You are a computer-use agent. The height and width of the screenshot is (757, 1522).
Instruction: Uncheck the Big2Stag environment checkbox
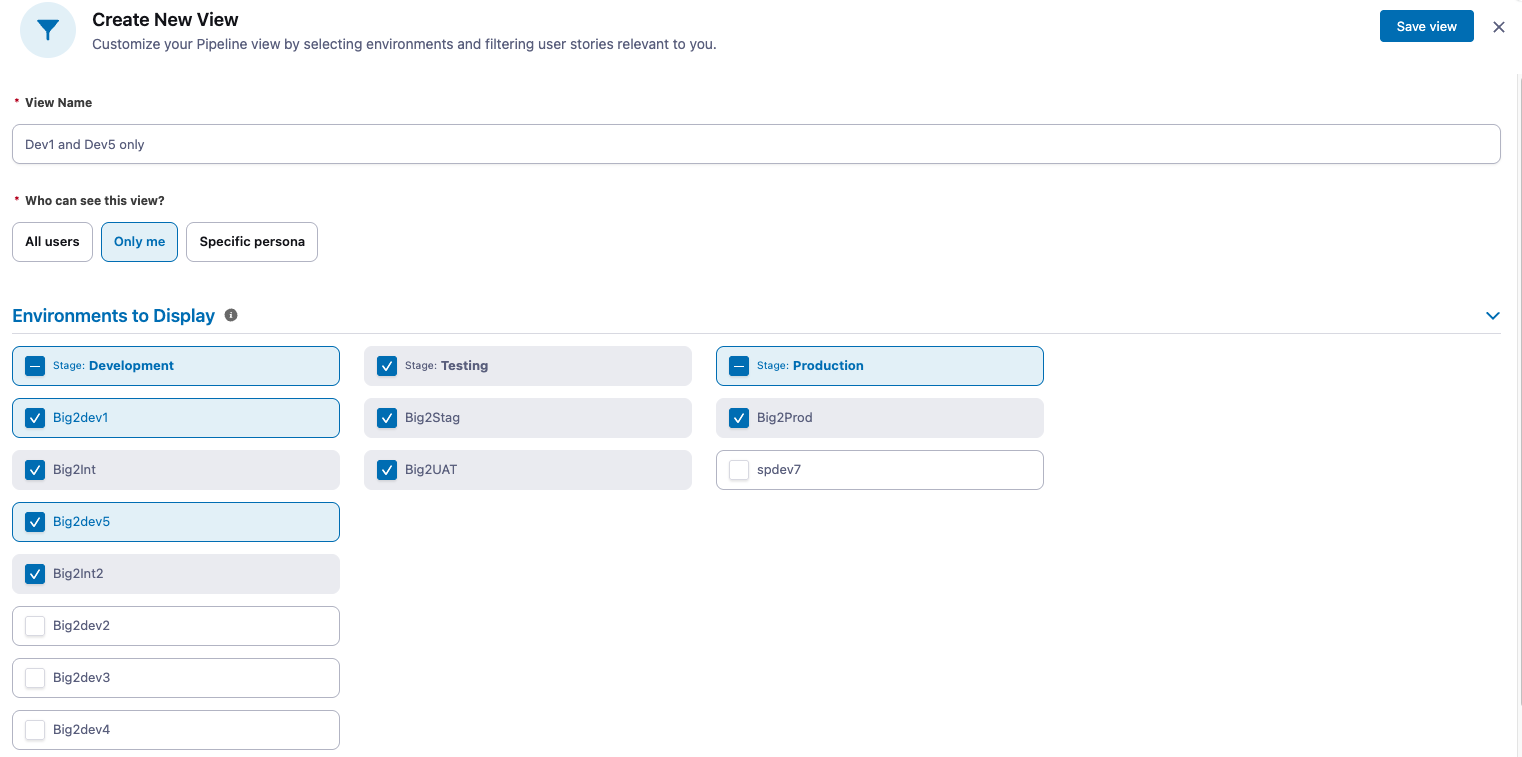(387, 418)
